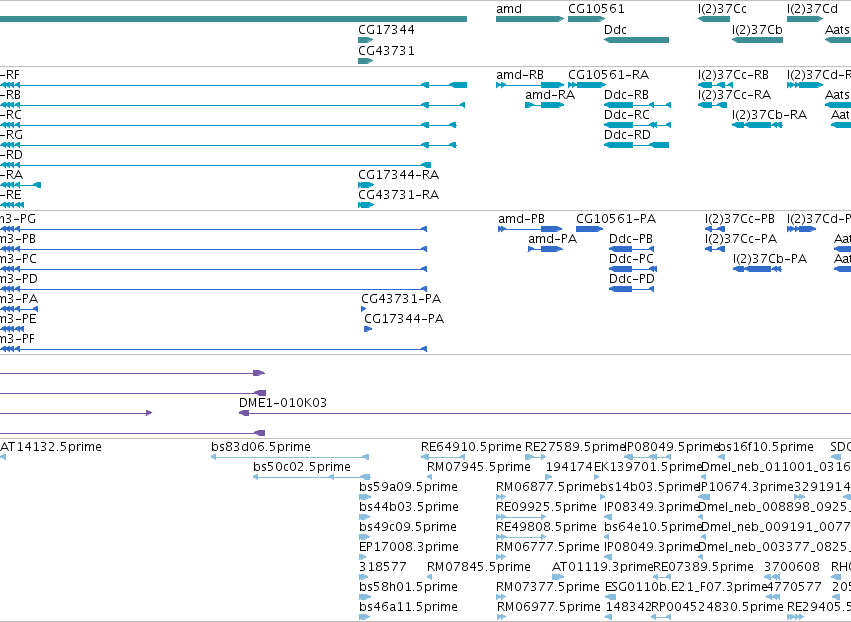The height and width of the screenshot is (622, 851).
Task: Select the l(2)37Cb gene label
Action: pyautogui.click(x=757, y=29)
